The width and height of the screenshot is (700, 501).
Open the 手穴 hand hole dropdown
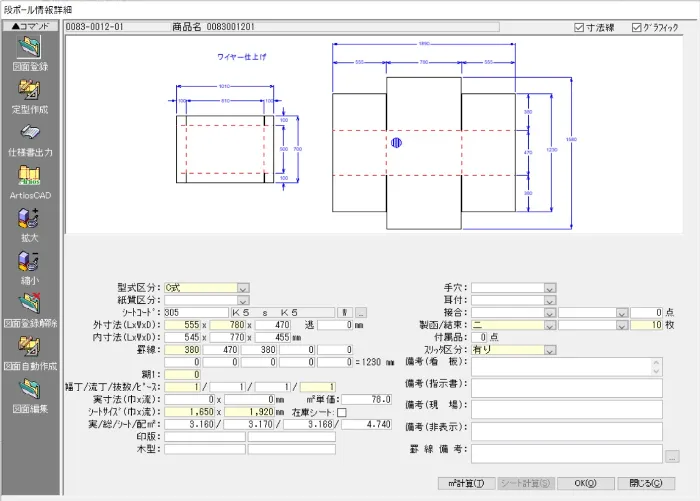pyautogui.click(x=550, y=287)
